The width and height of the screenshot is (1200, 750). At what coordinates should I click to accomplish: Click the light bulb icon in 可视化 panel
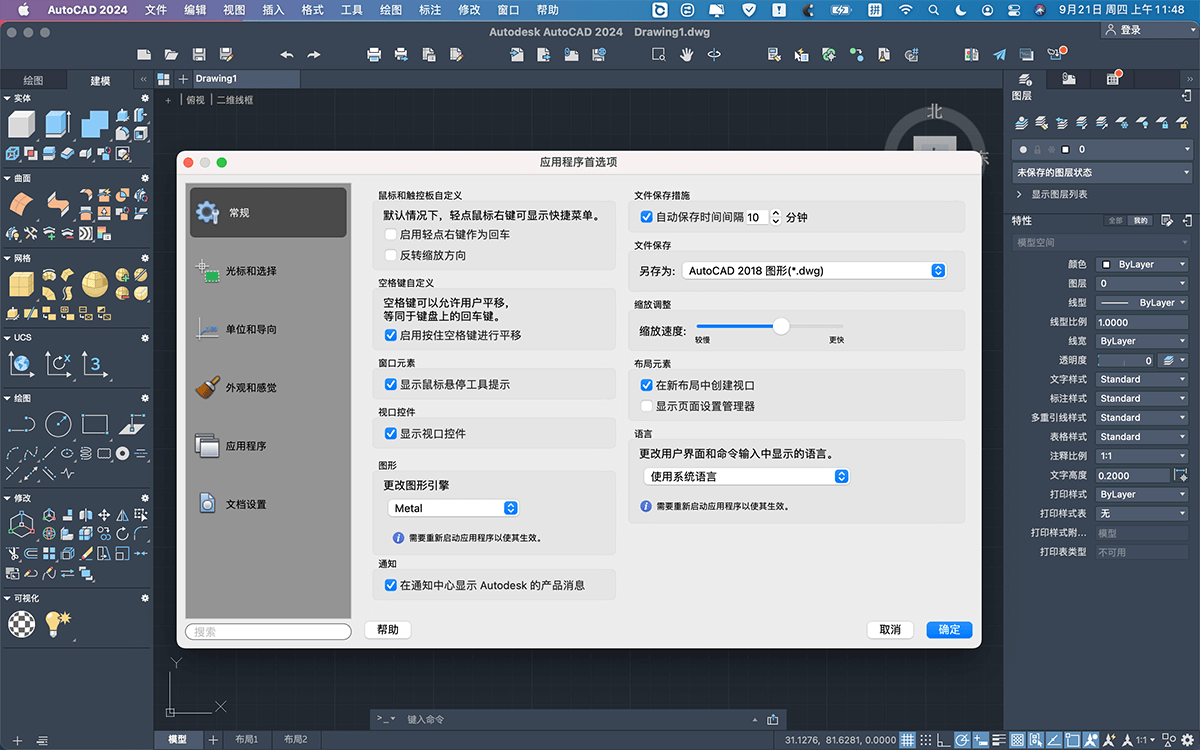58,623
